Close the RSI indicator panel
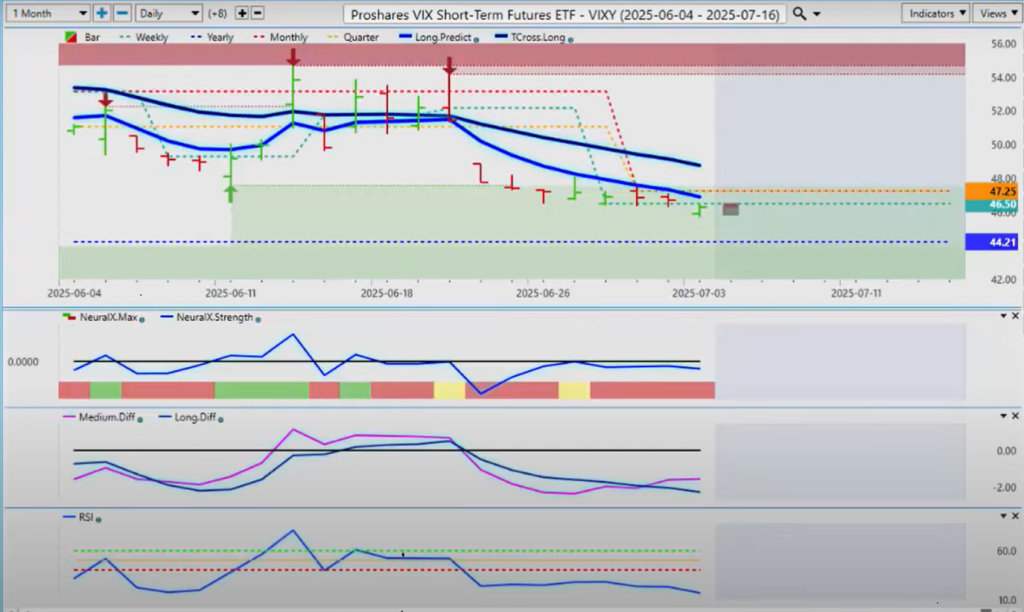Viewport: 1024px width, 612px height. pos(1015,515)
